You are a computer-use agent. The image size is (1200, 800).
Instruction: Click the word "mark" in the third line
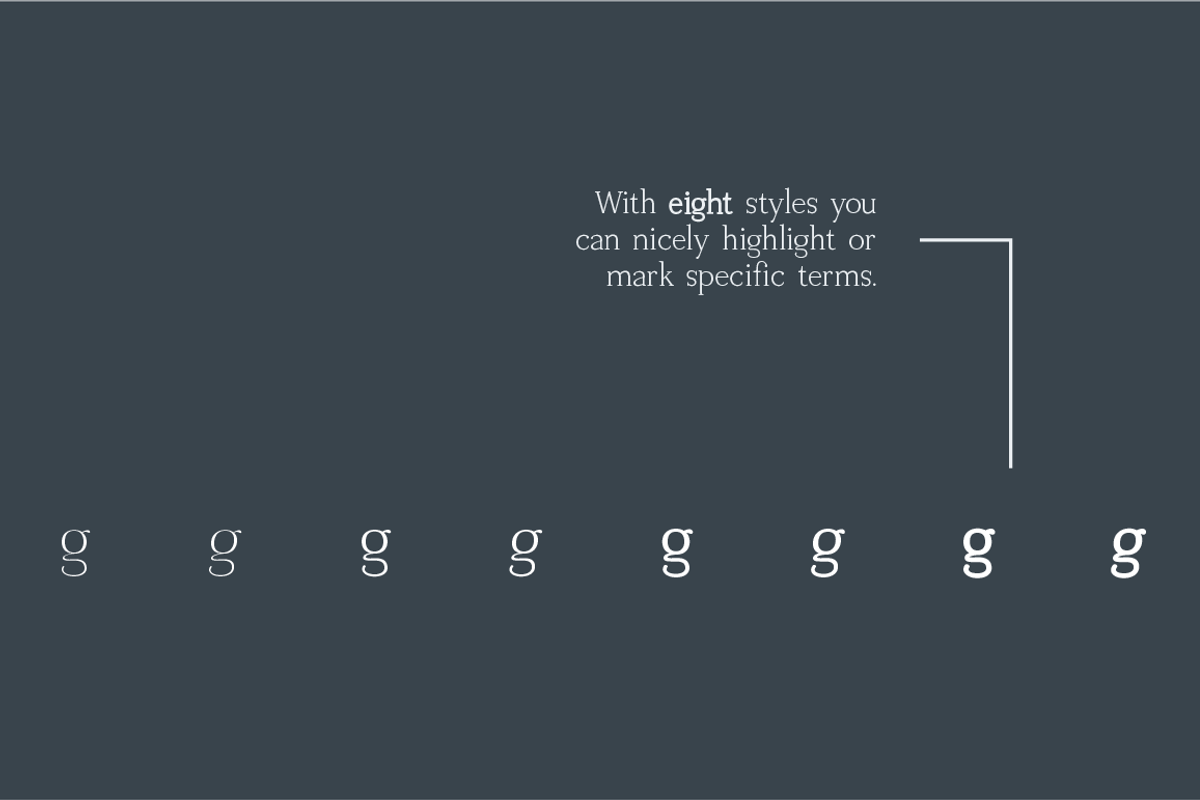pos(639,276)
